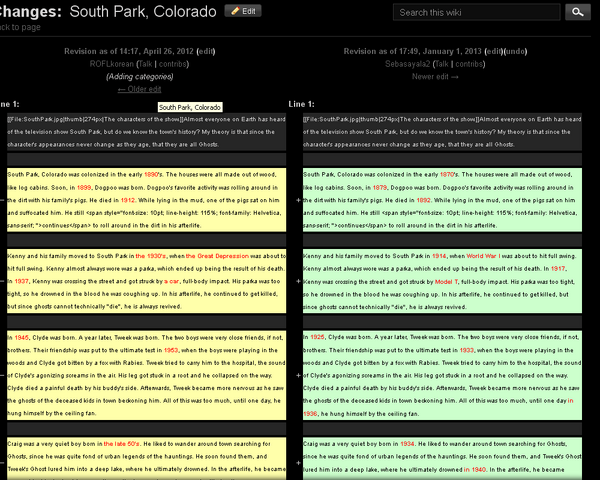
Task: Click the 'South Park, Colorado' page title
Action: pyautogui.click(x=143, y=11)
